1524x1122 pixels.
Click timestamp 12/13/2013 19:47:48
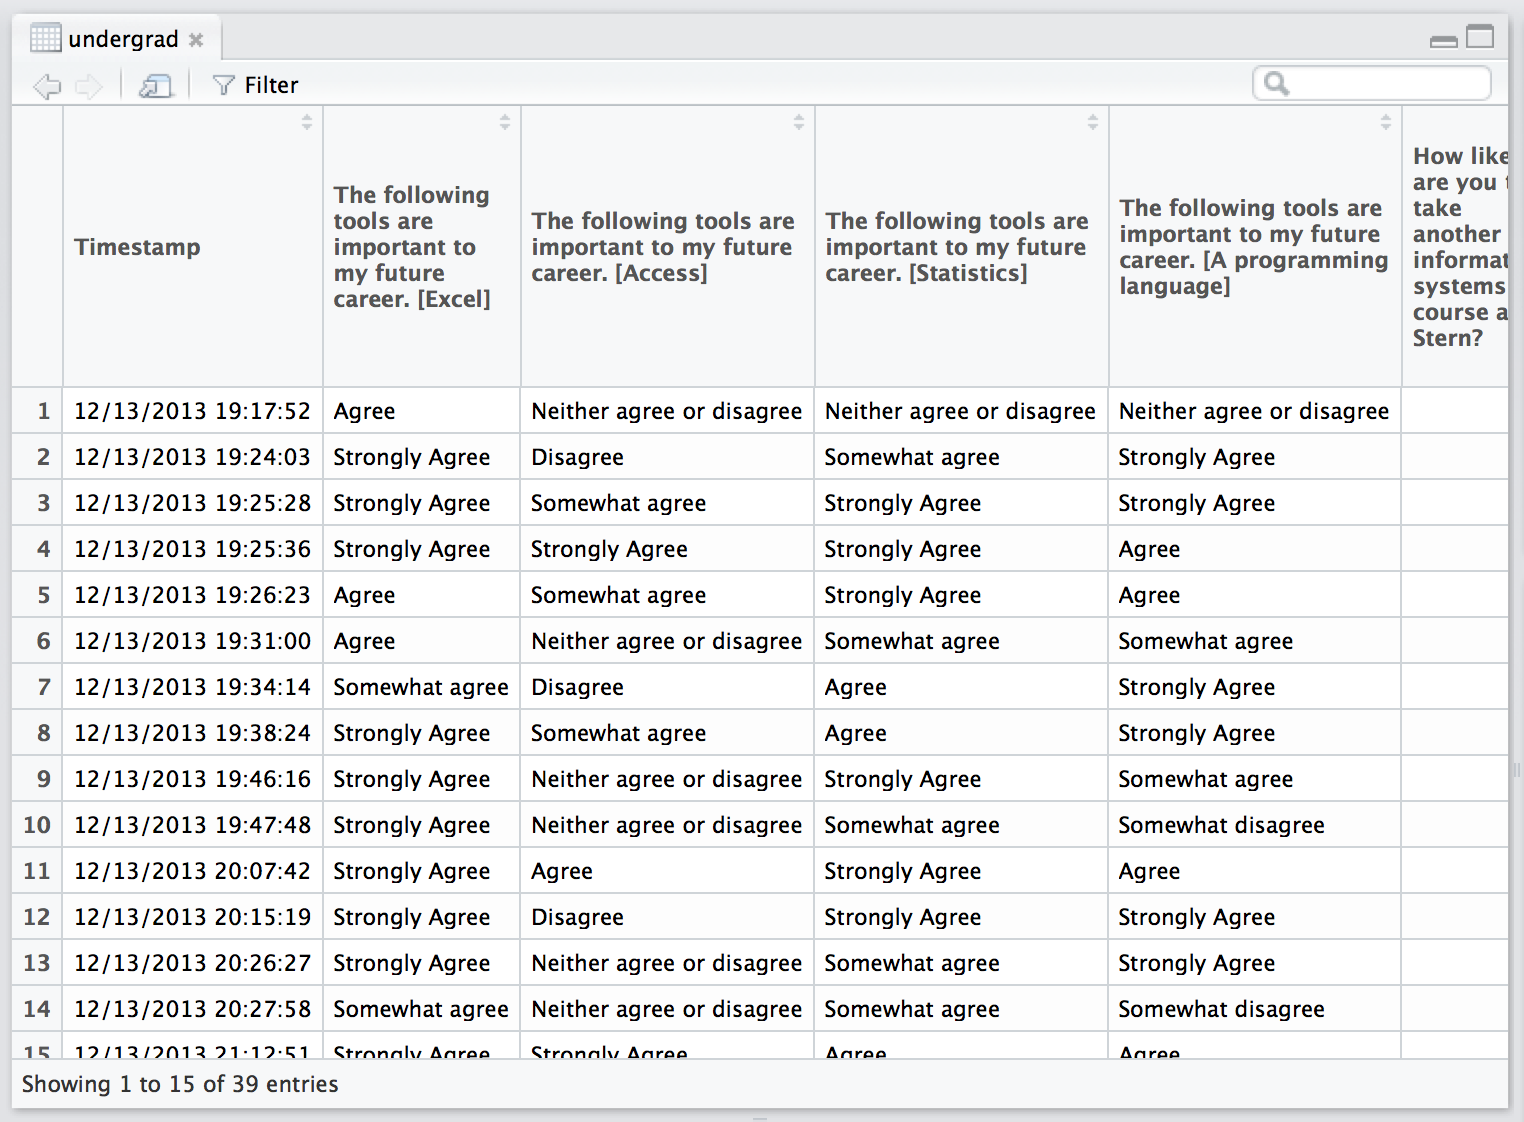[192, 825]
